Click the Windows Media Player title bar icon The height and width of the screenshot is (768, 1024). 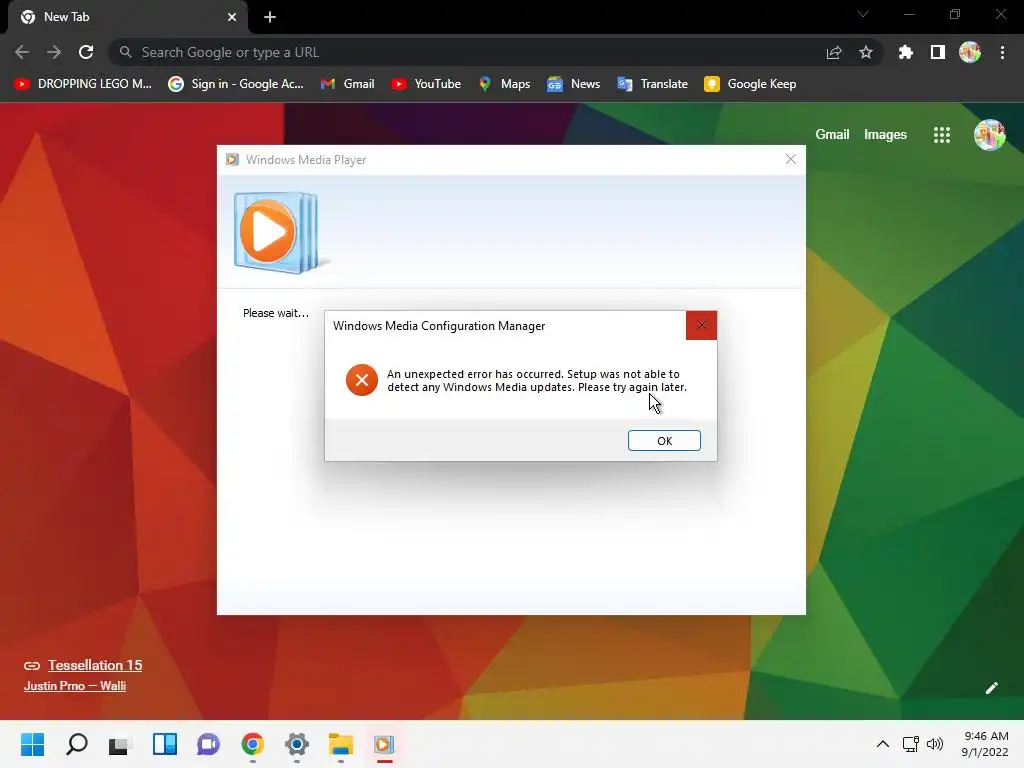[x=232, y=160]
